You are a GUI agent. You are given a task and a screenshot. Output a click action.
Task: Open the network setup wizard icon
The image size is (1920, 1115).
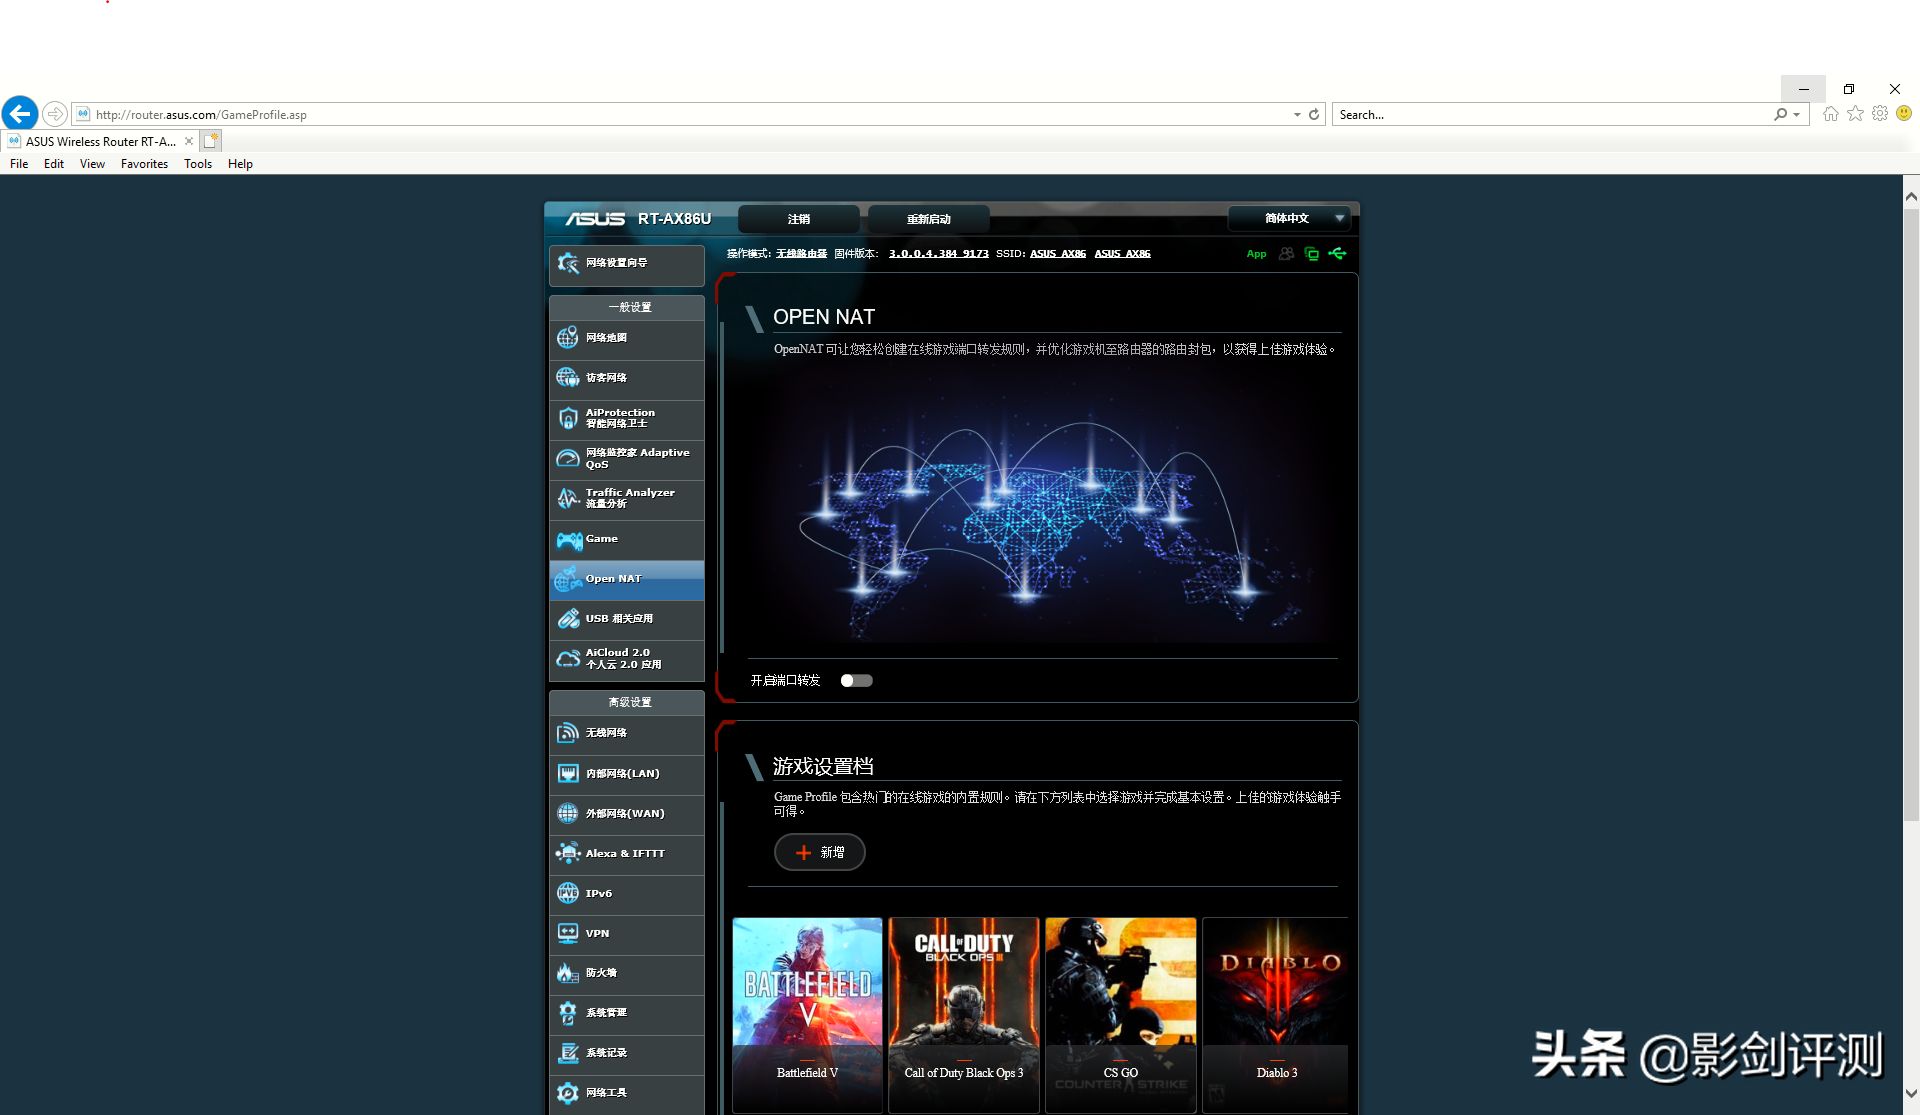(x=568, y=263)
